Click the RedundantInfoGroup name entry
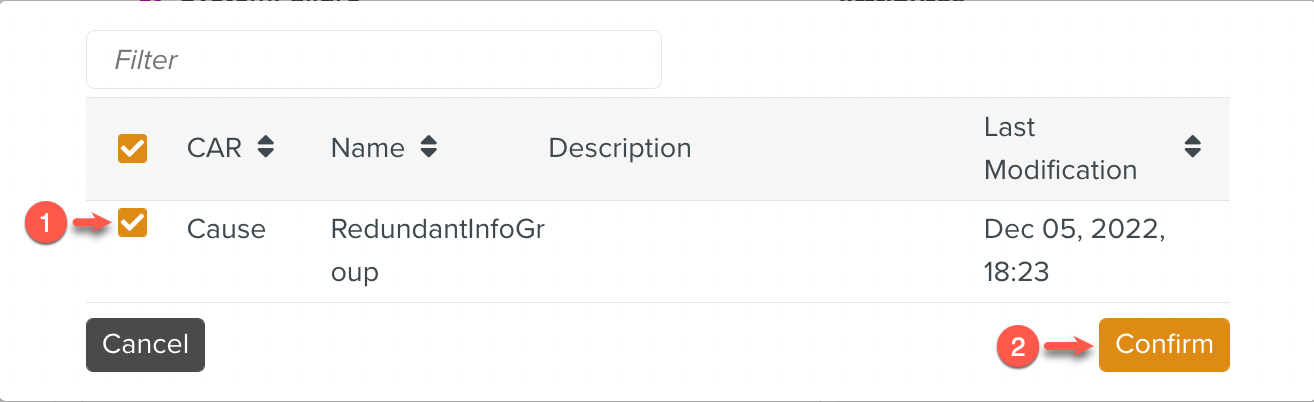The width and height of the screenshot is (1314, 402). tap(437, 250)
